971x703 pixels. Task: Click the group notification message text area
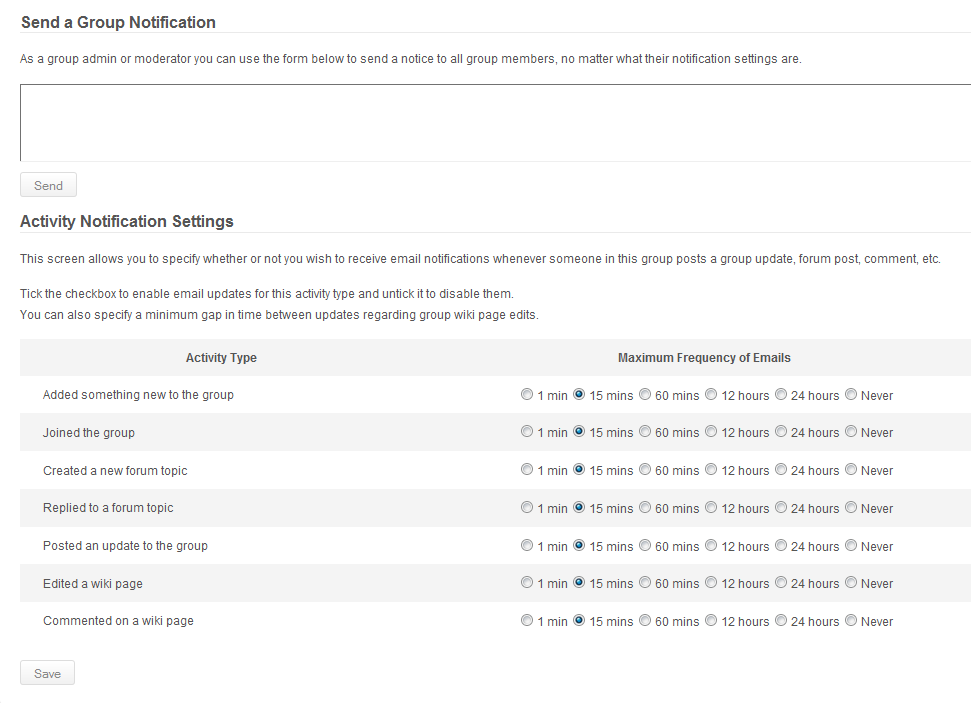[495, 123]
